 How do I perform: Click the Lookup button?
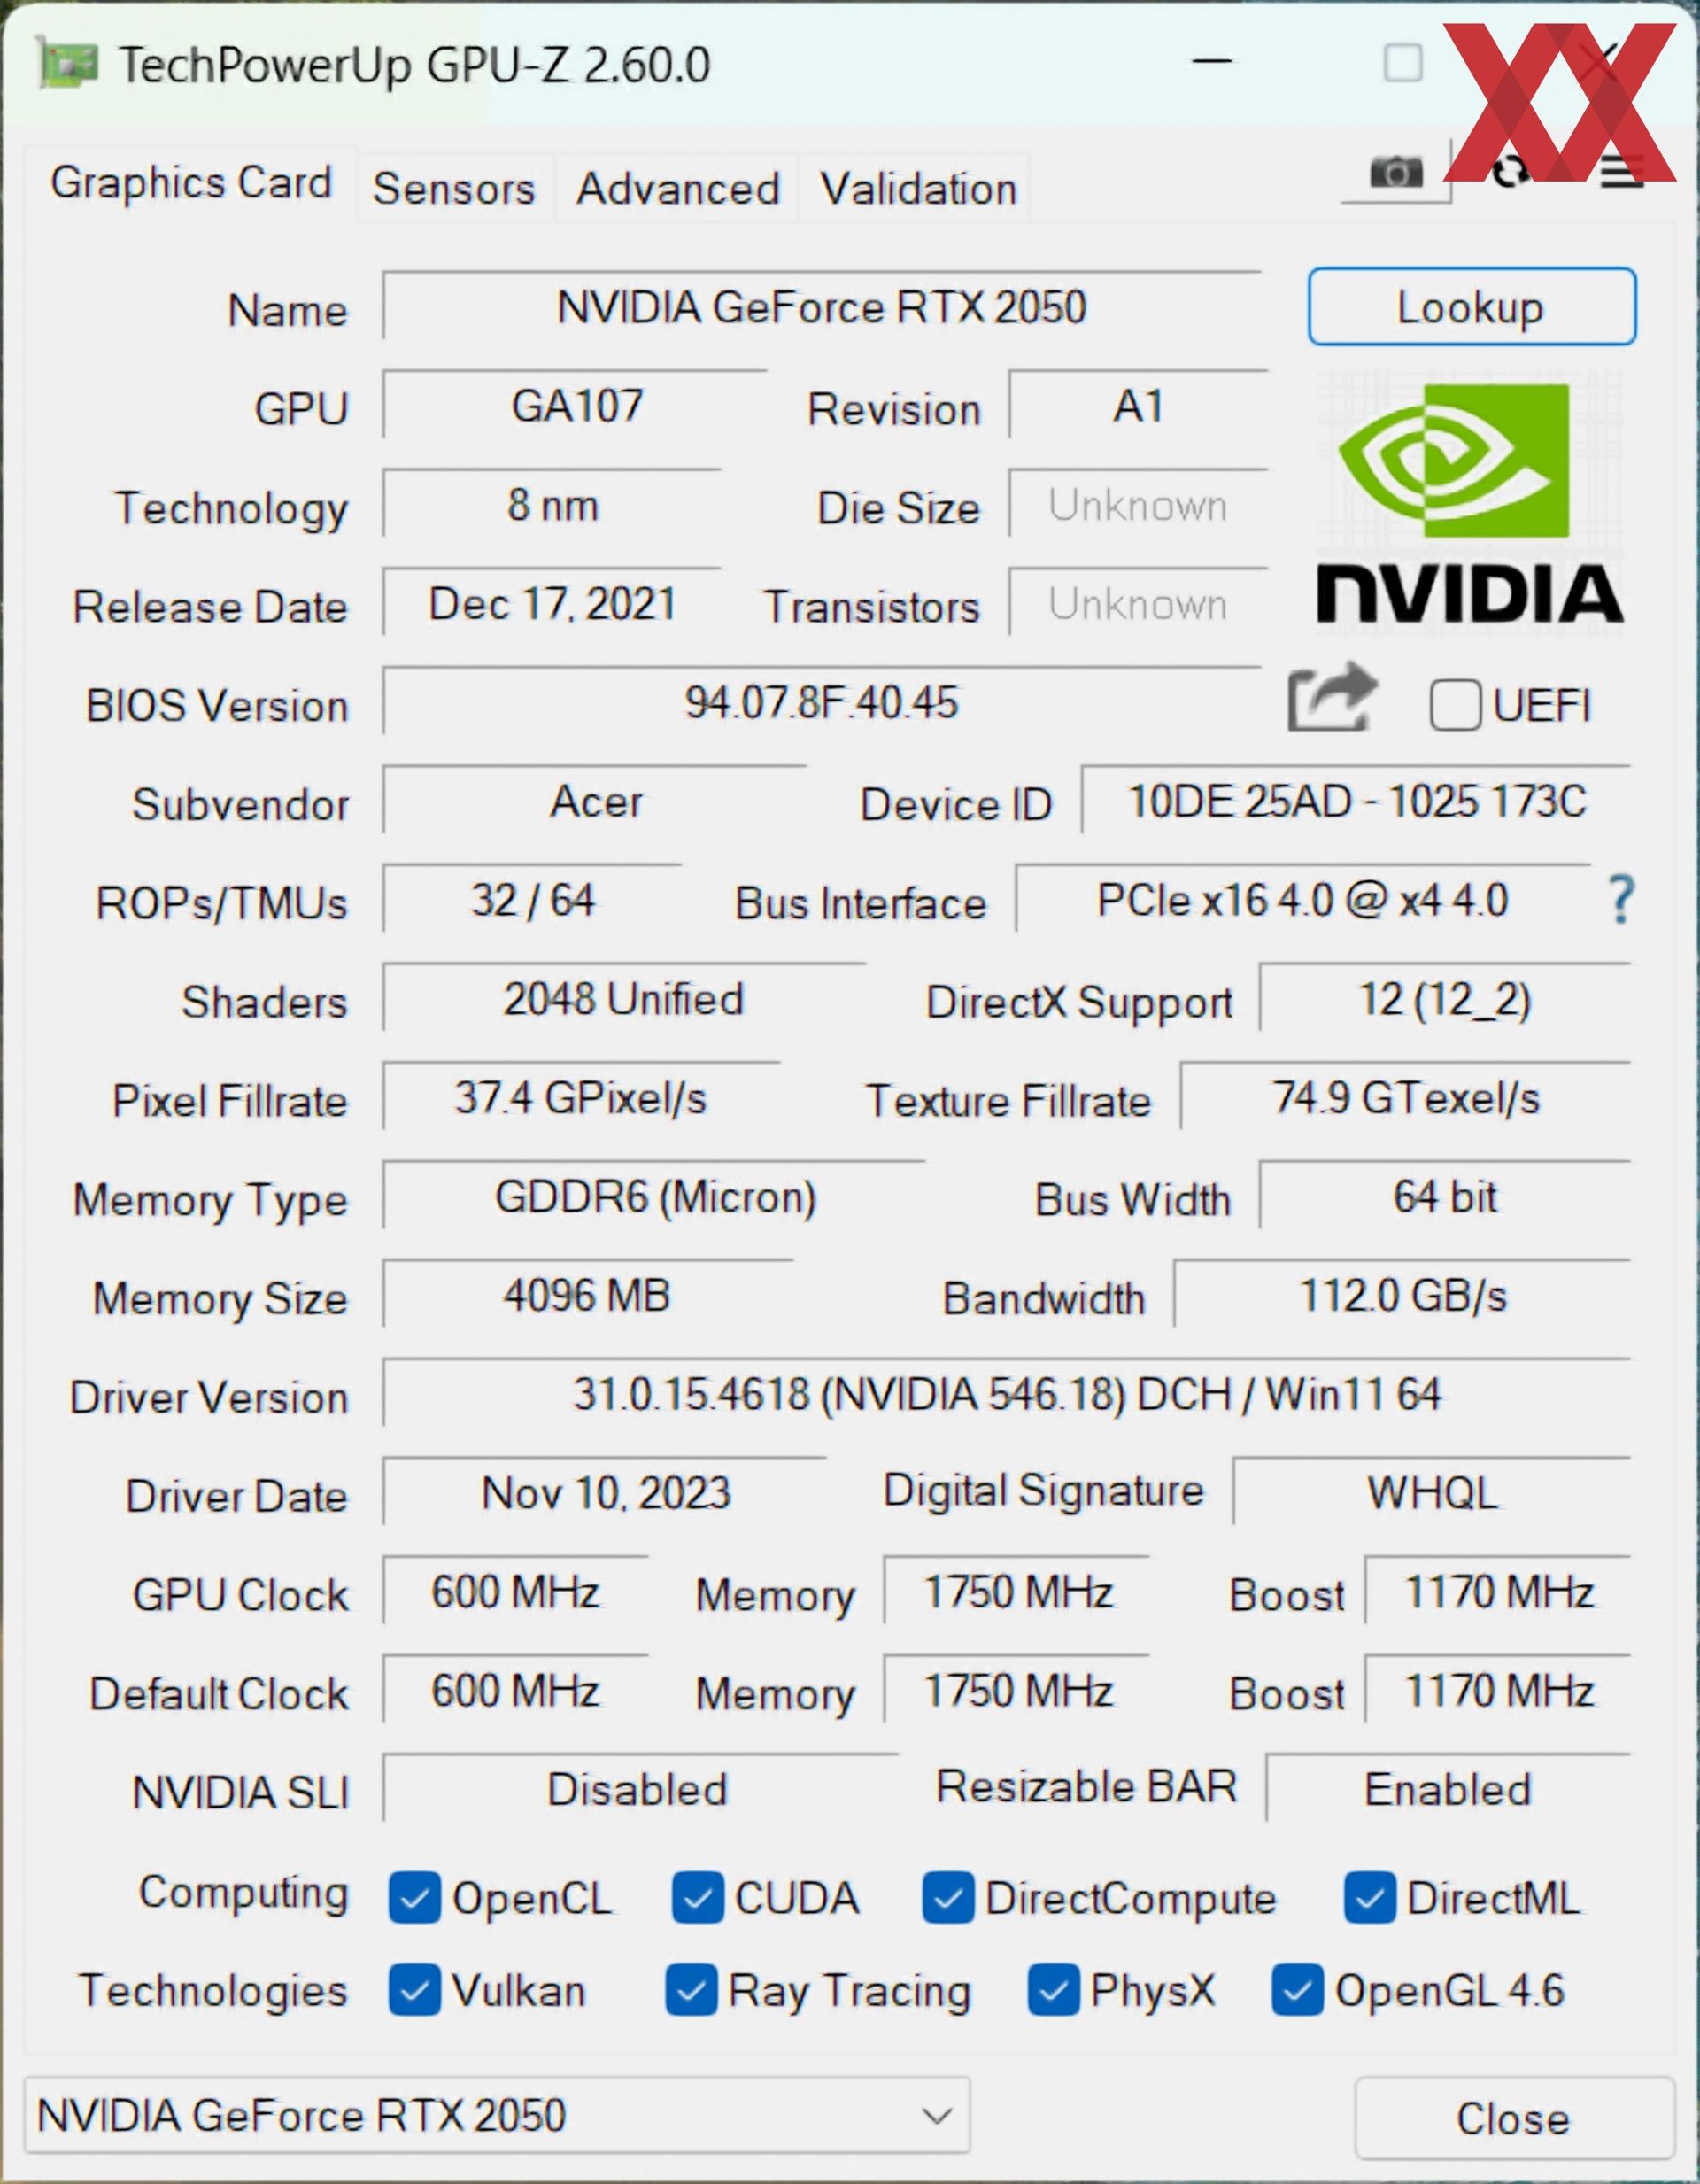pos(1472,306)
